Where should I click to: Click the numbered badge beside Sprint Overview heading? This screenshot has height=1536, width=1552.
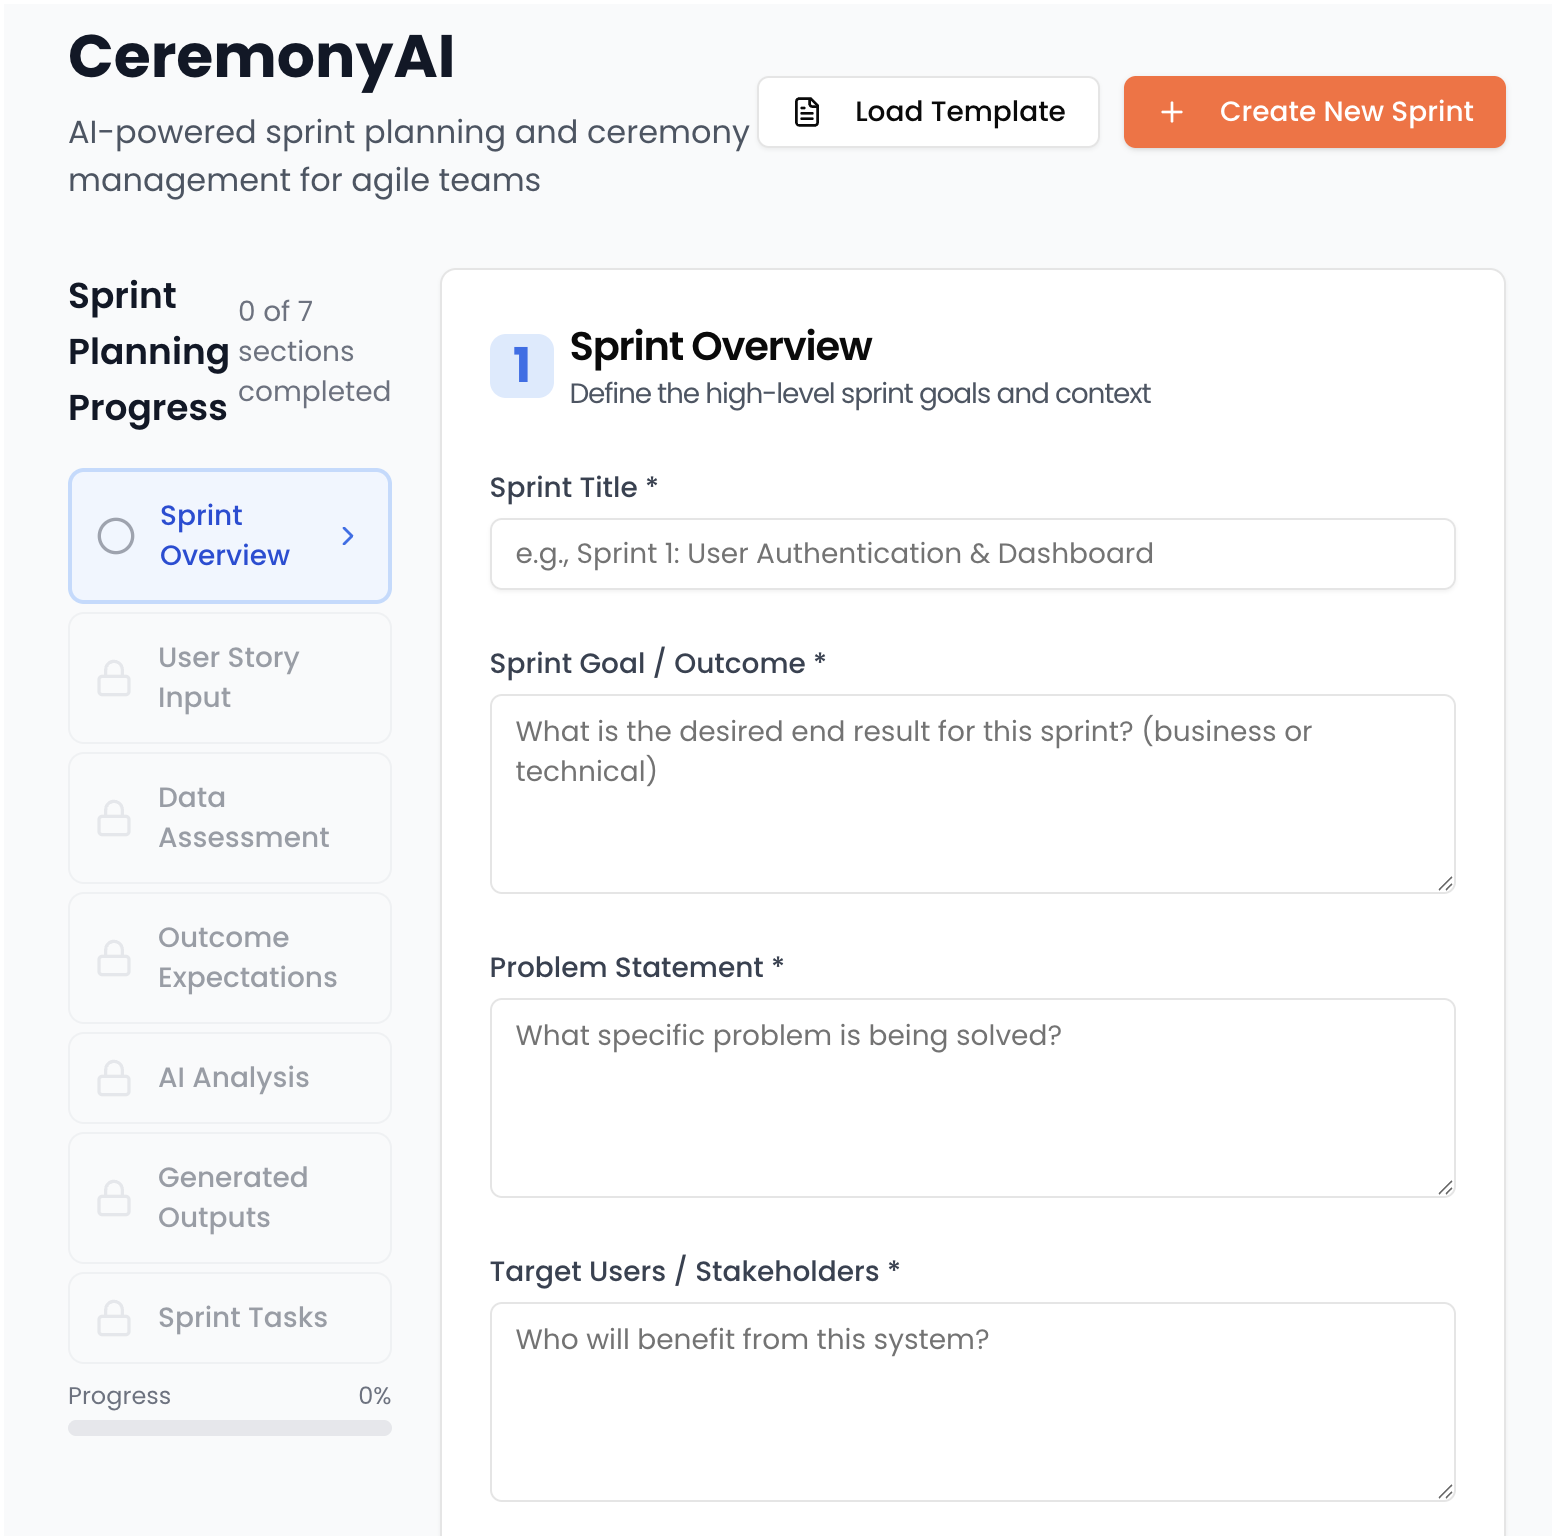[522, 365]
